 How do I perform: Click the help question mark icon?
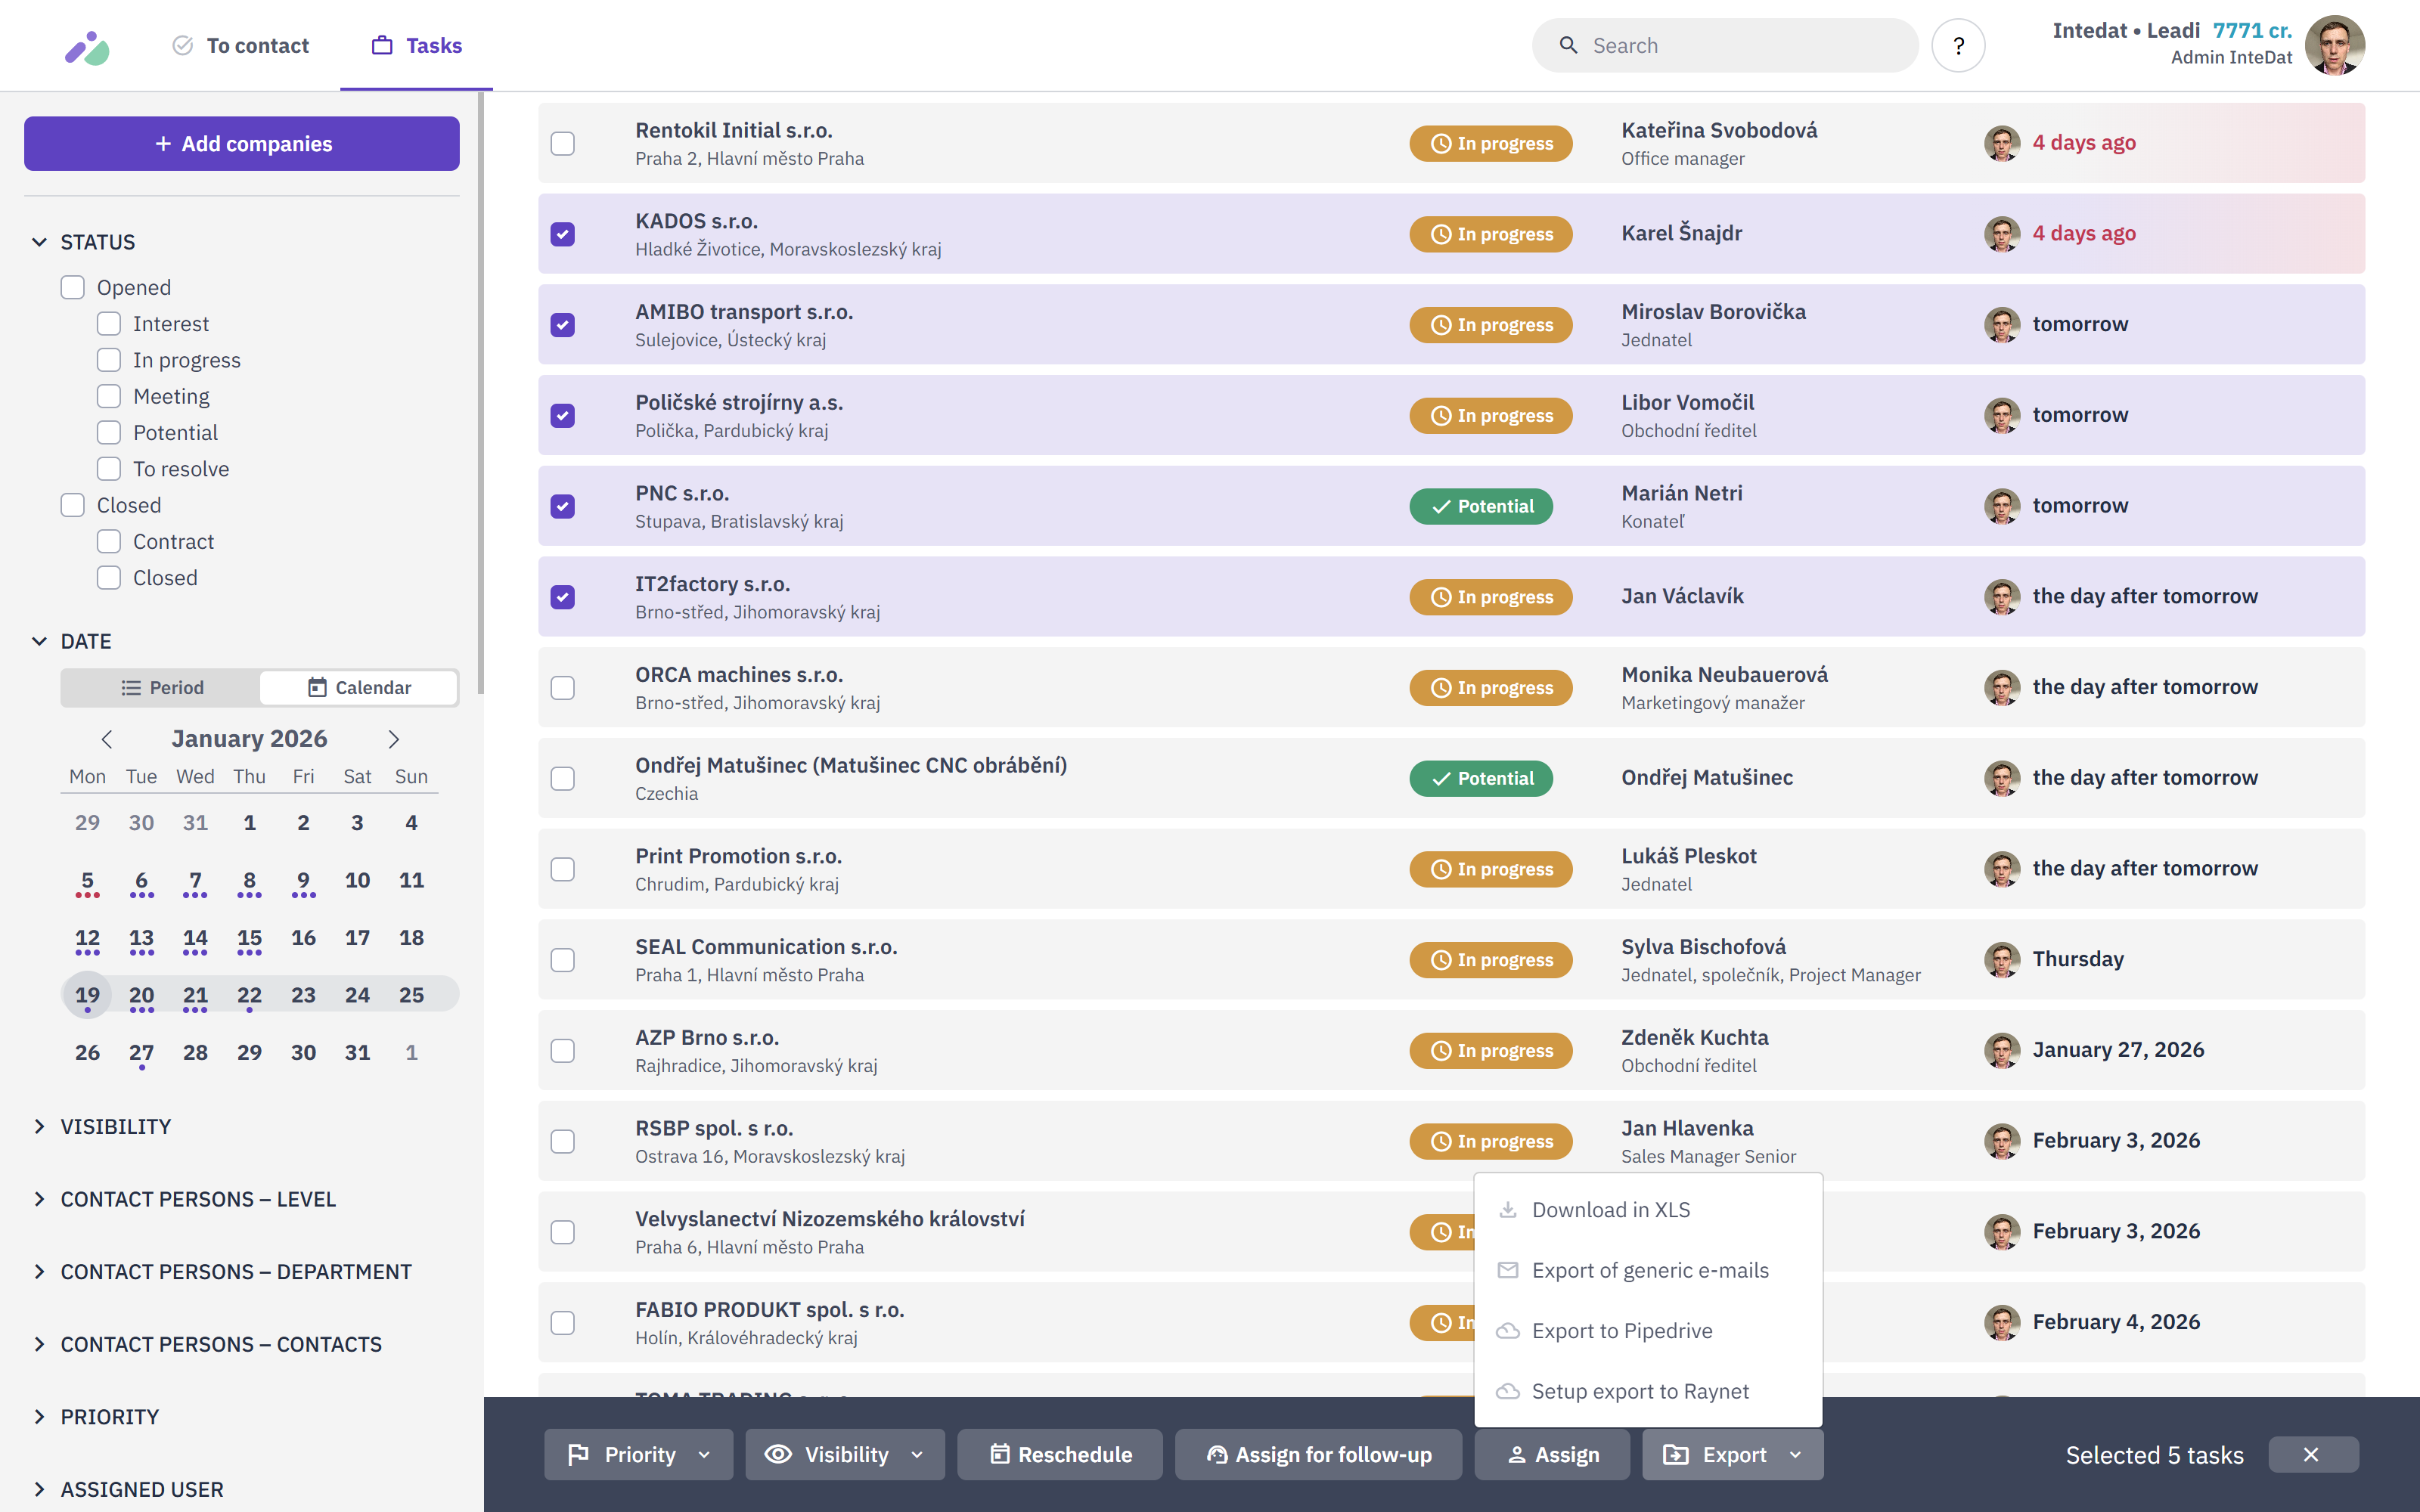point(1959,45)
